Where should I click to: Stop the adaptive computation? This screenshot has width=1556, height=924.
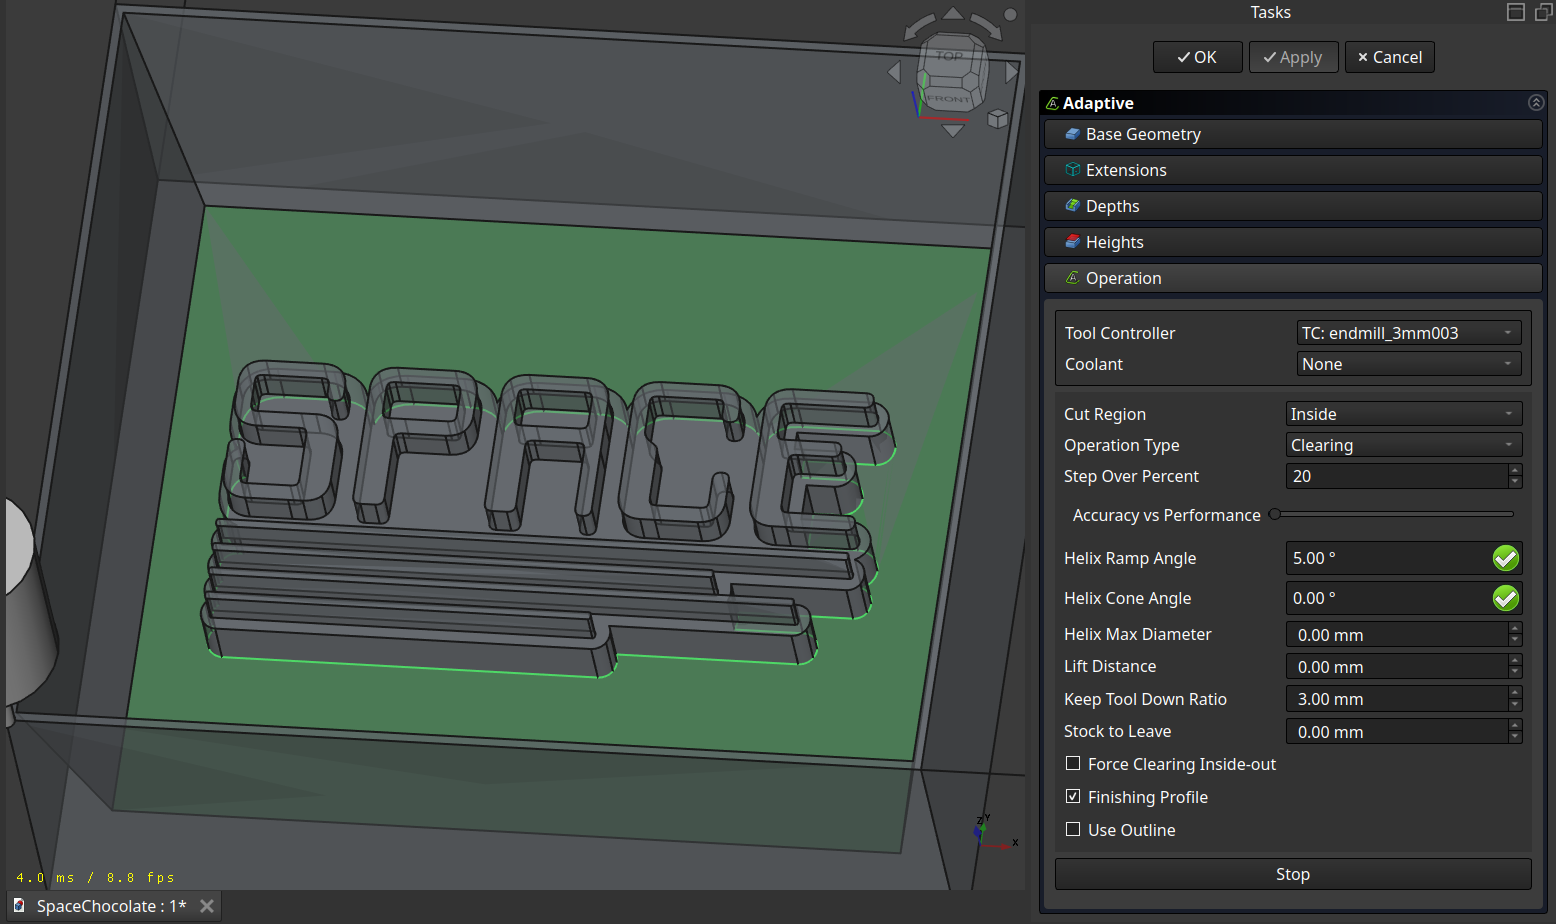tap(1293, 874)
